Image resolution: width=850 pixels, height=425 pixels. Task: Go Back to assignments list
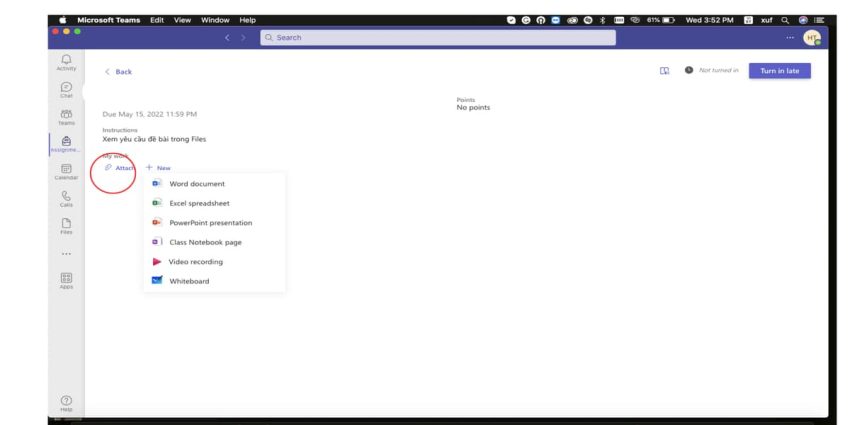pyautogui.click(x=119, y=72)
